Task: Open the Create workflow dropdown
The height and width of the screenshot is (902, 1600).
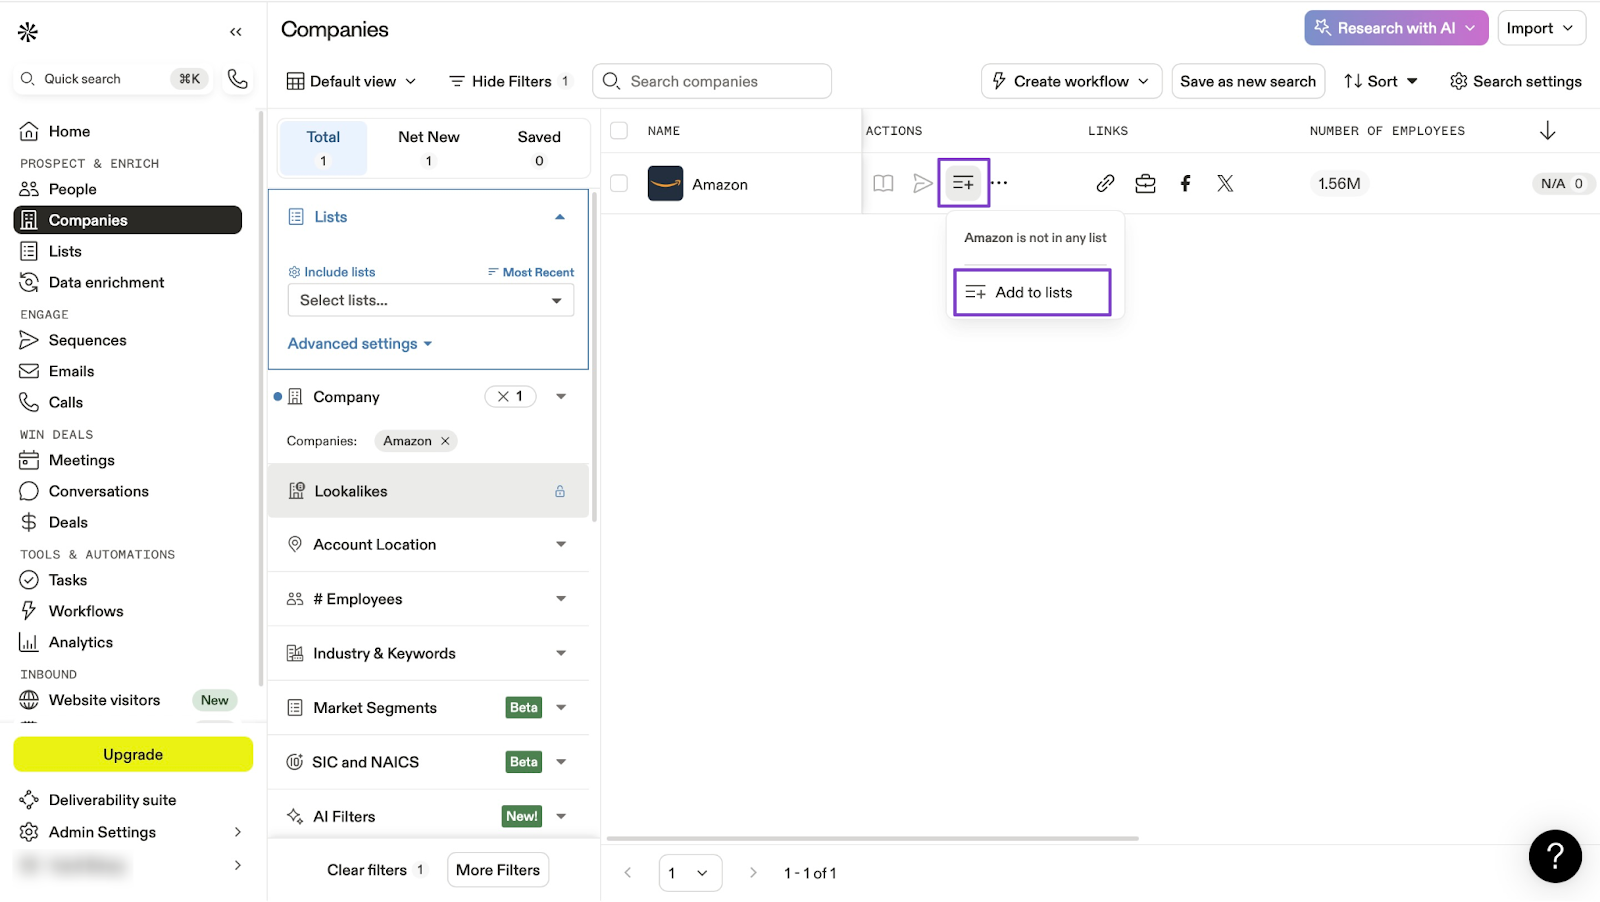Action: (x=1071, y=82)
